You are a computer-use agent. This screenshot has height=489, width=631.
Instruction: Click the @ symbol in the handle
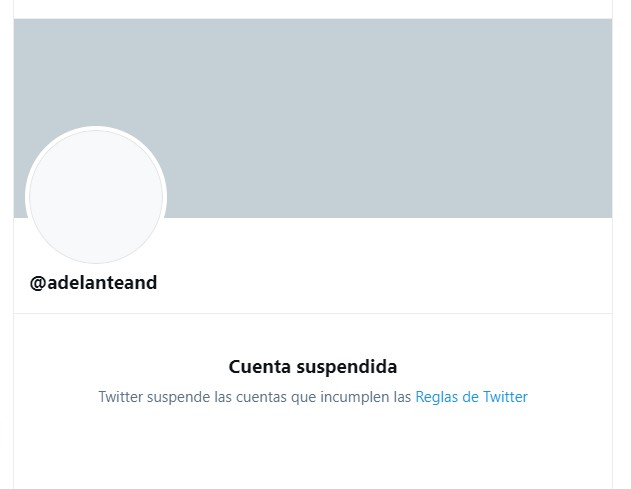click(x=38, y=283)
